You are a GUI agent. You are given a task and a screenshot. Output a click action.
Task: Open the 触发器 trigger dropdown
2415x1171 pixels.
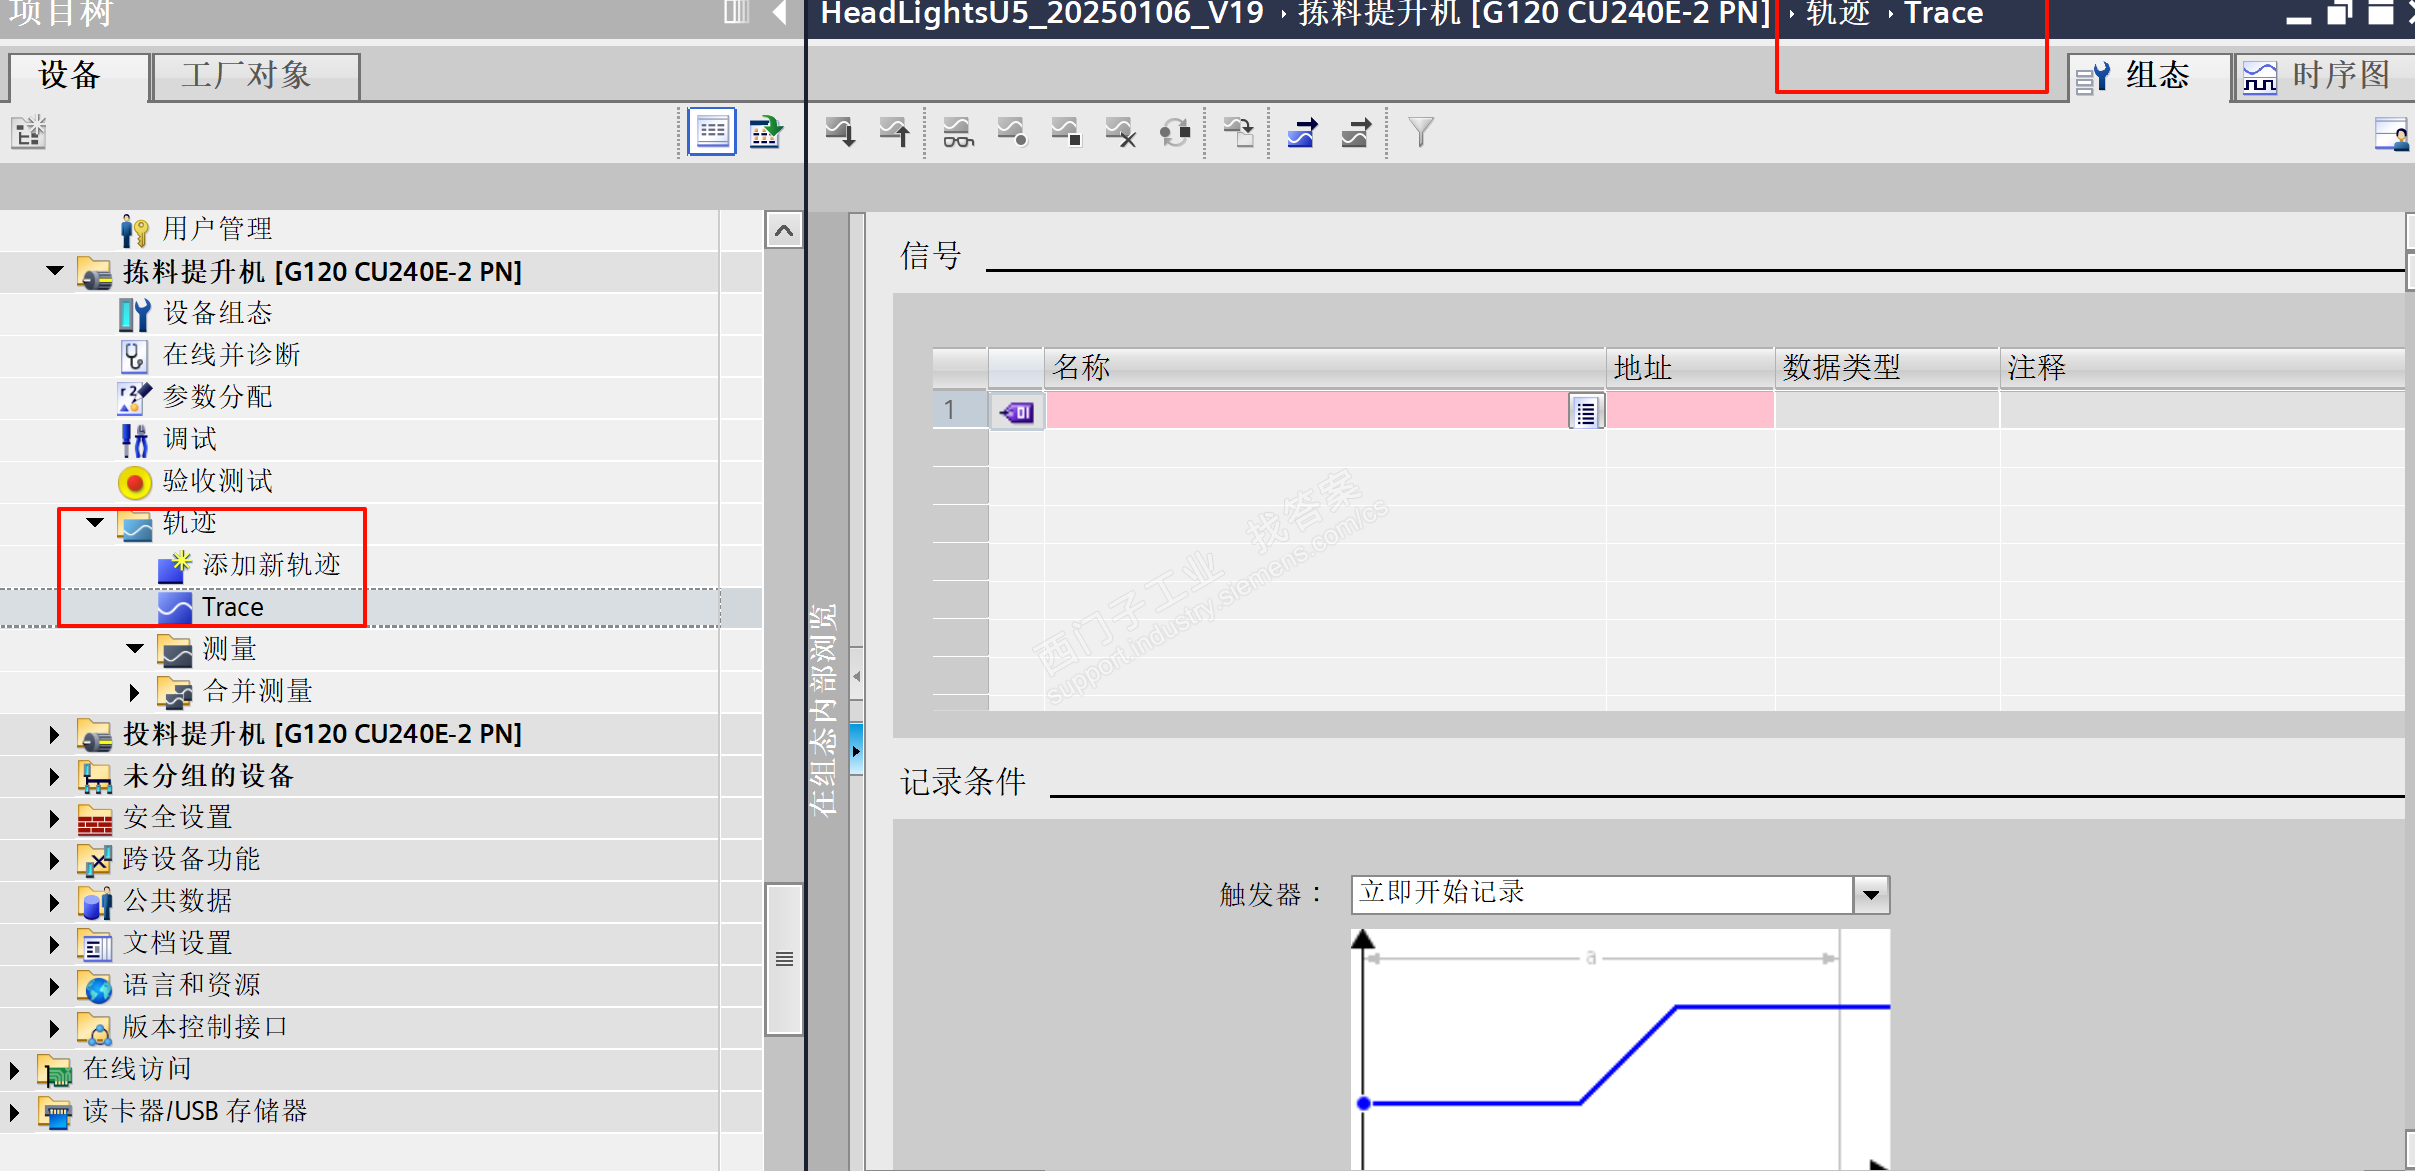click(1870, 894)
